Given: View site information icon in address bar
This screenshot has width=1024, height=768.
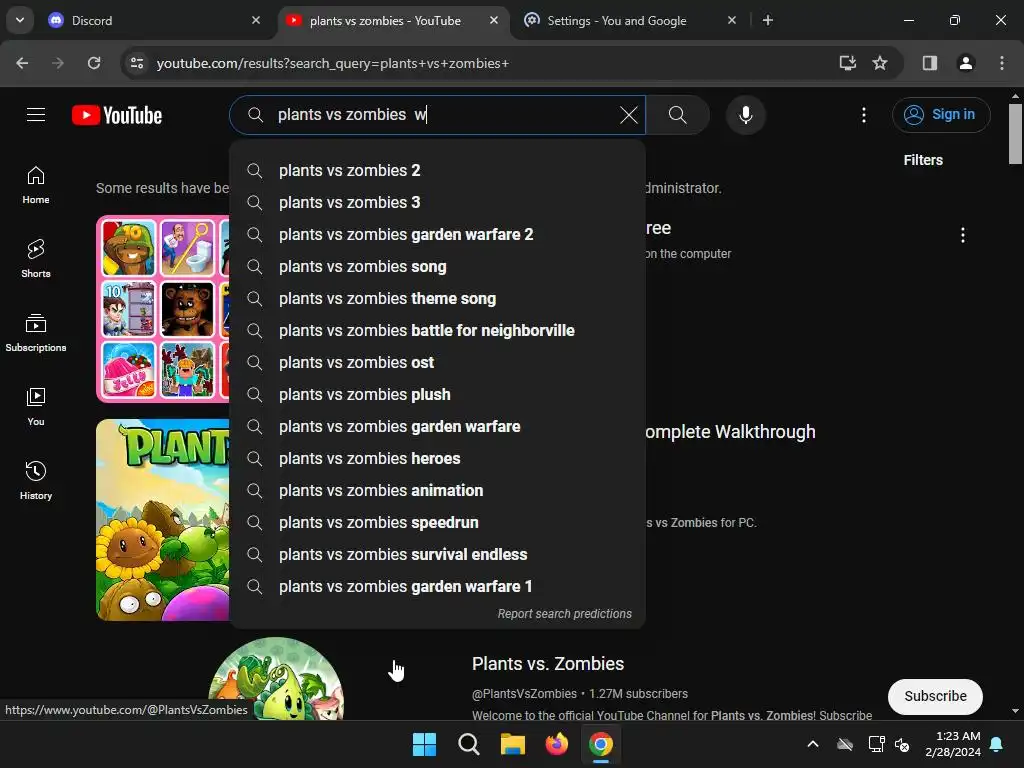Looking at the screenshot, I should click(x=137, y=63).
